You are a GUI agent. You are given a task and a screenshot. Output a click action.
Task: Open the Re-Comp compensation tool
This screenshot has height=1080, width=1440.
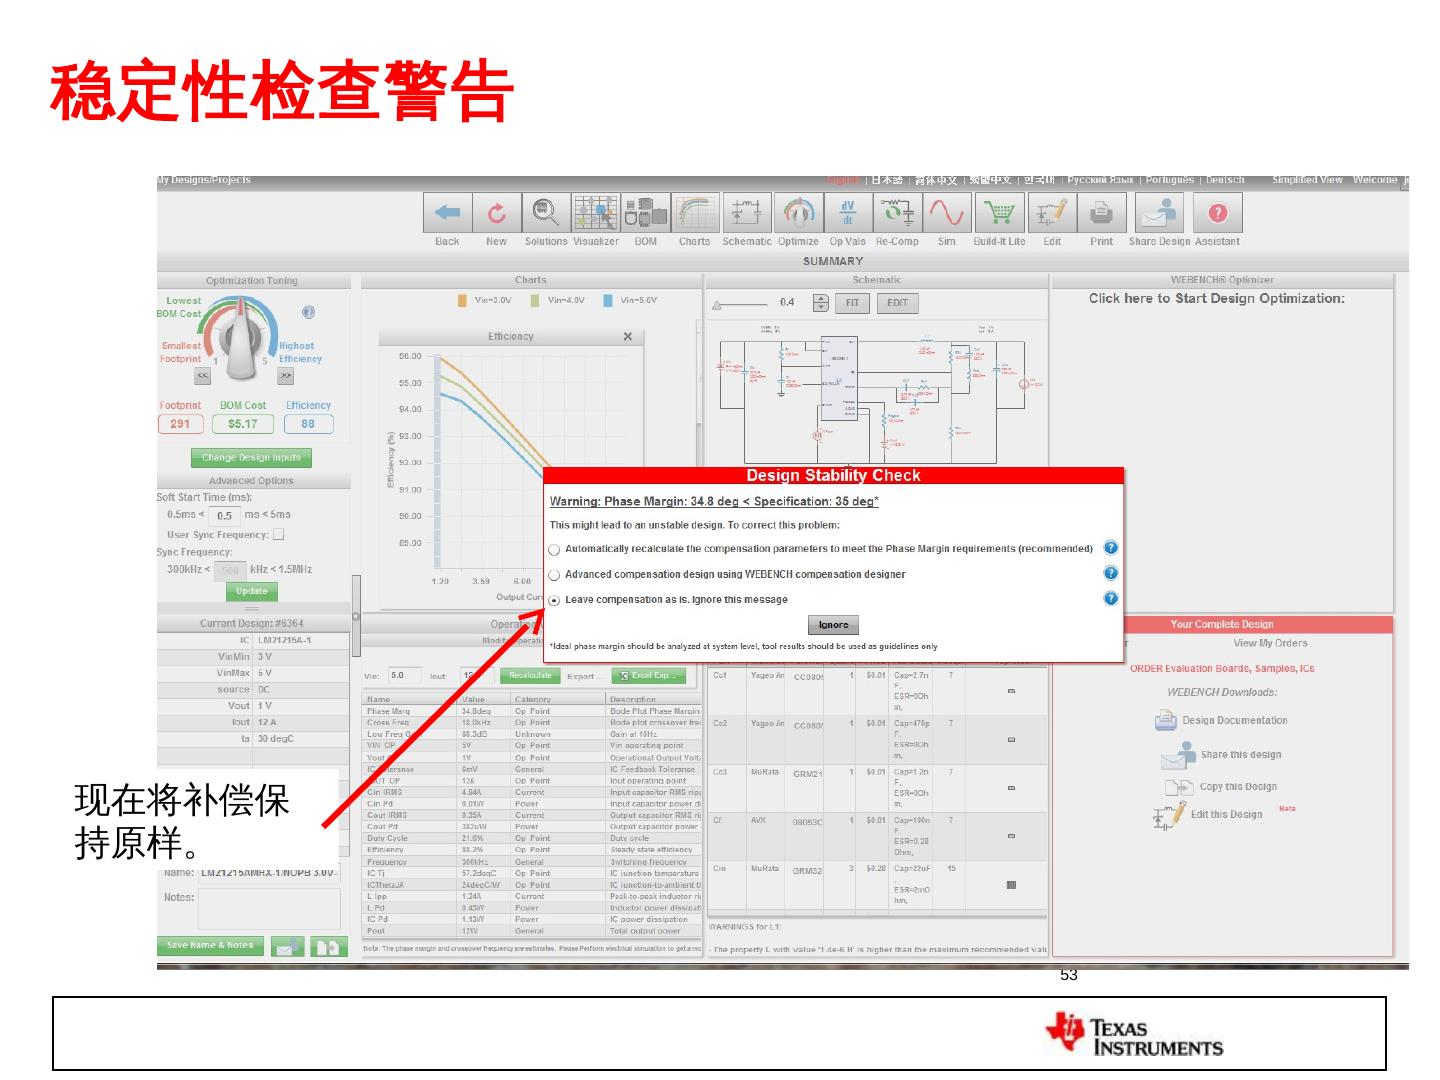897,212
